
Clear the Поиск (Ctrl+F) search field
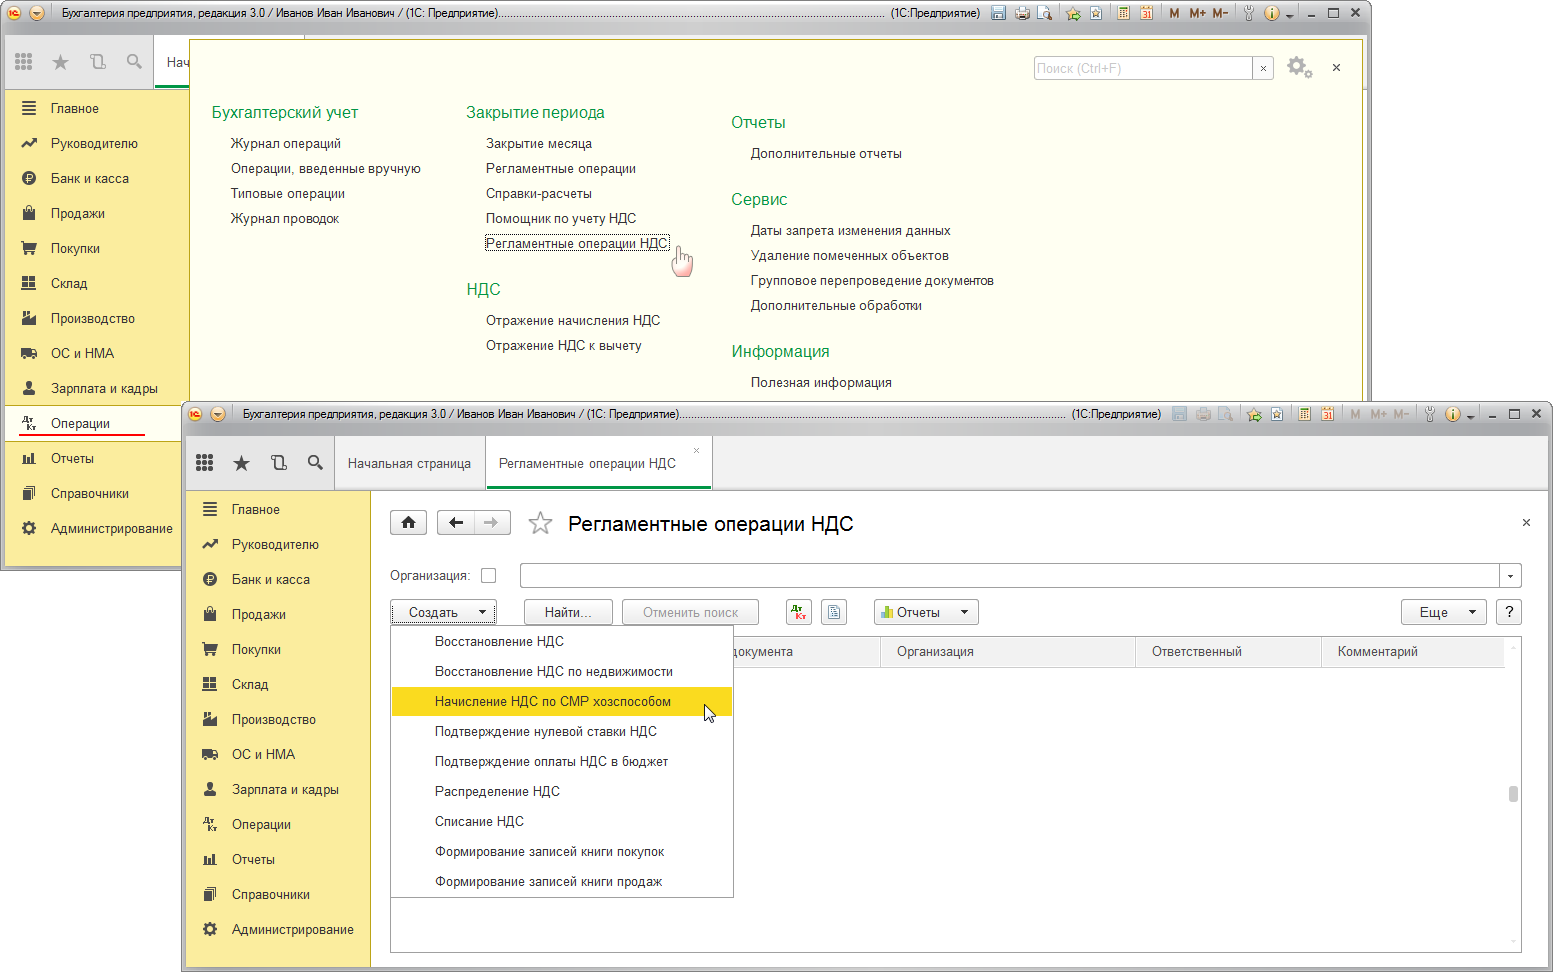pyautogui.click(x=1264, y=68)
